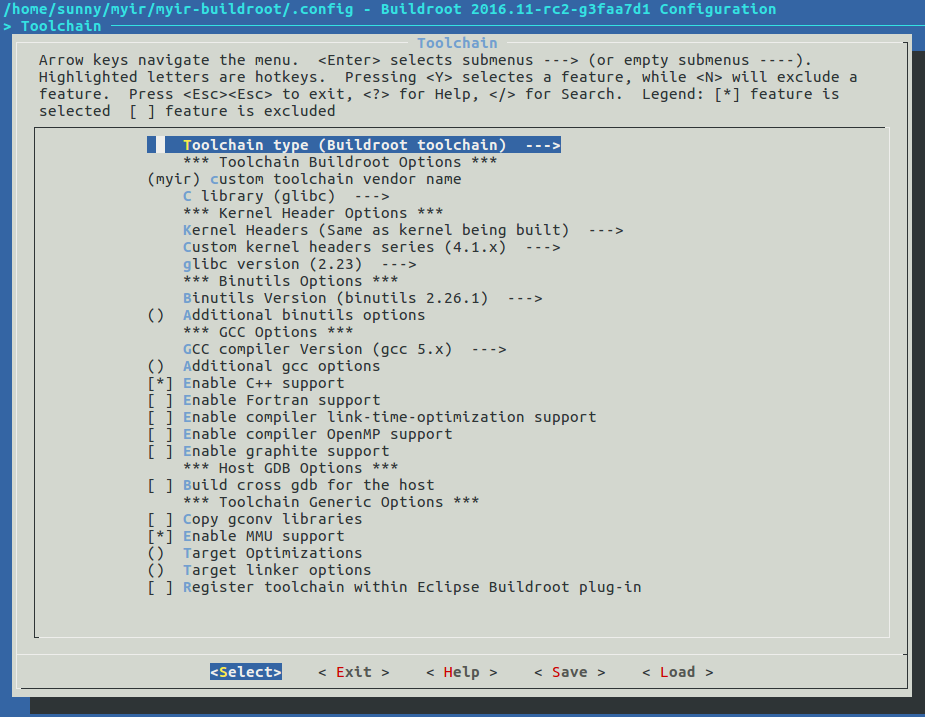Open GCC compiler Version submenu
This screenshot has width=925, height=717.
point(345,349)
